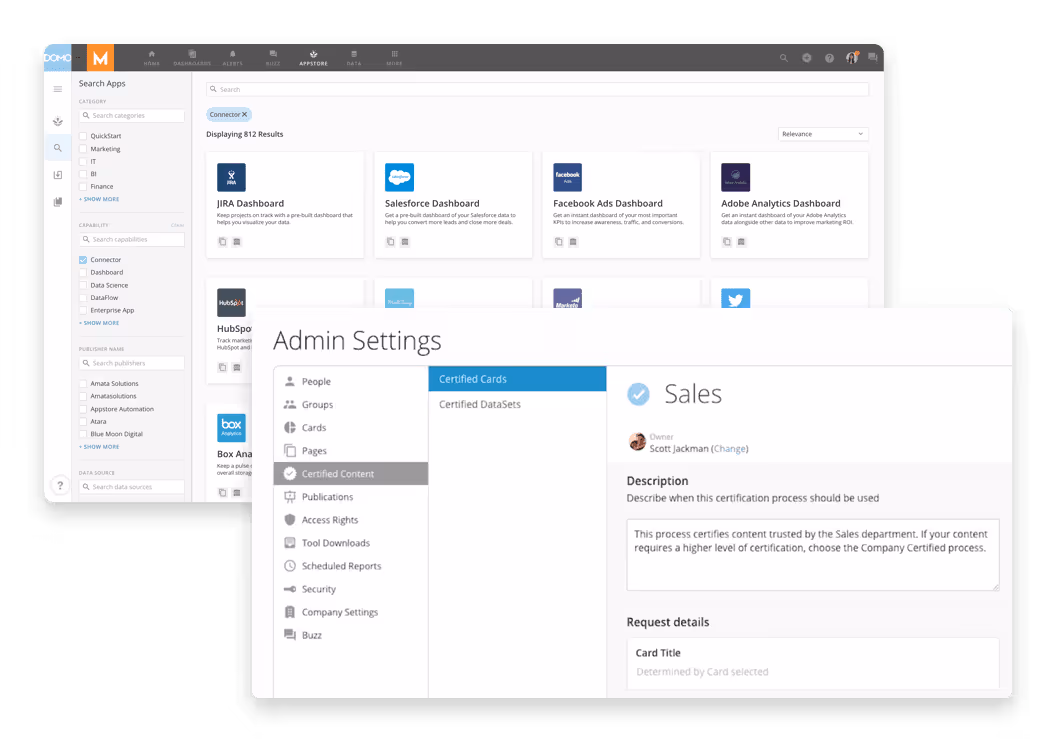
Task: Open the Dashboards nav icon
Action: [192, 58]
